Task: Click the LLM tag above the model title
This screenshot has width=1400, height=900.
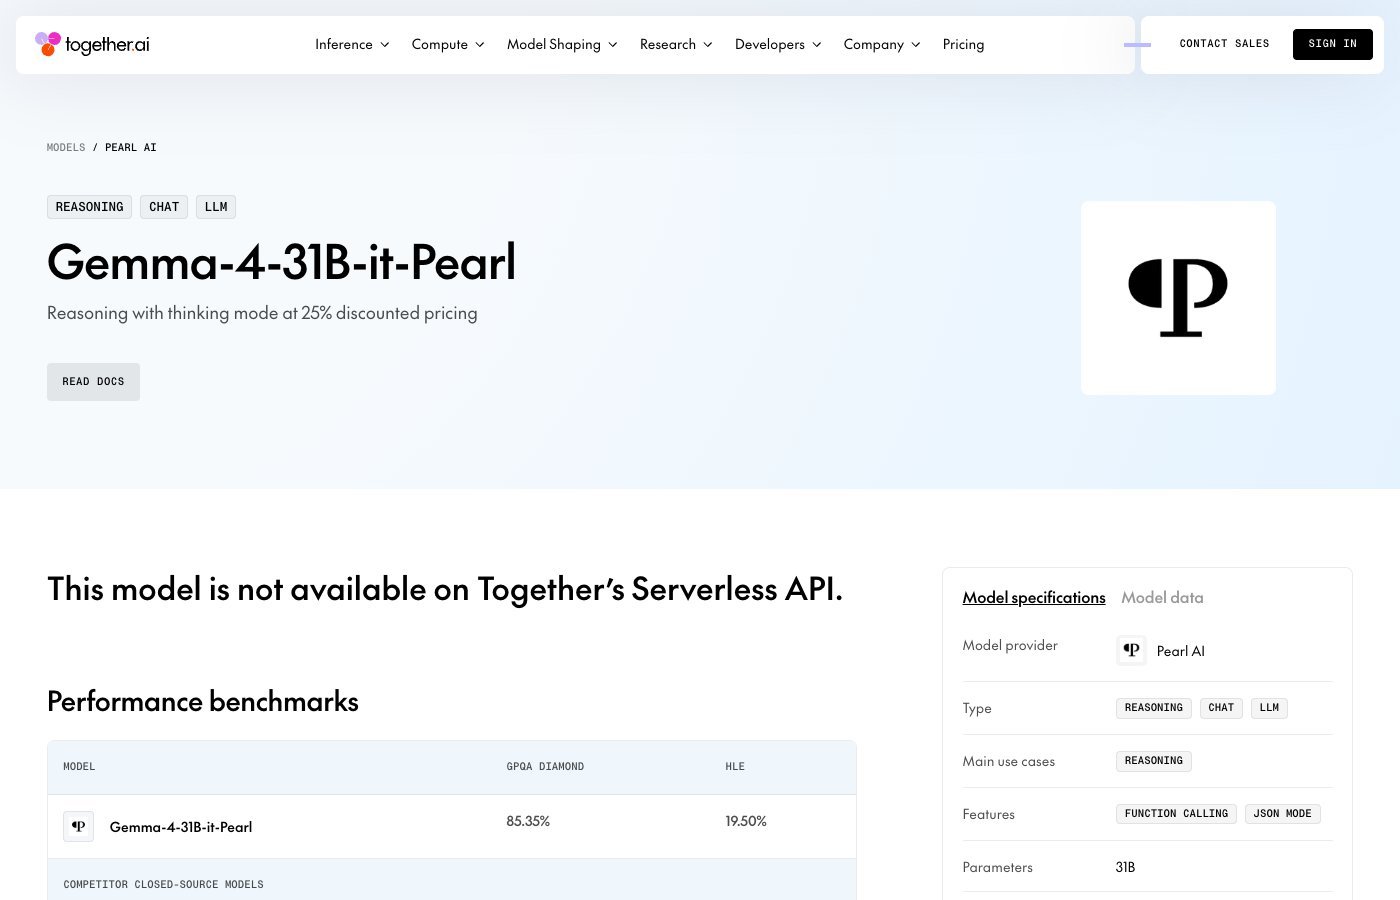Action: [x=216, y=207]
